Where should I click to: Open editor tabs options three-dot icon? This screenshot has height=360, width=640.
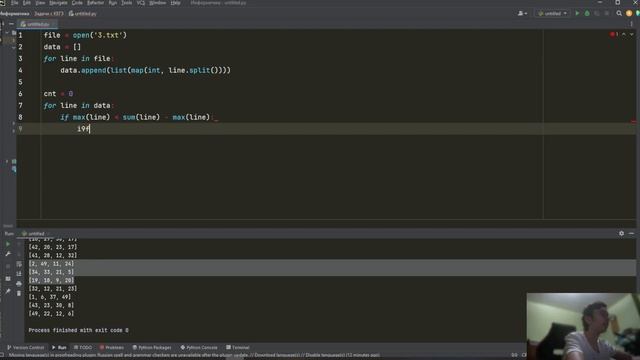[631, 24]
